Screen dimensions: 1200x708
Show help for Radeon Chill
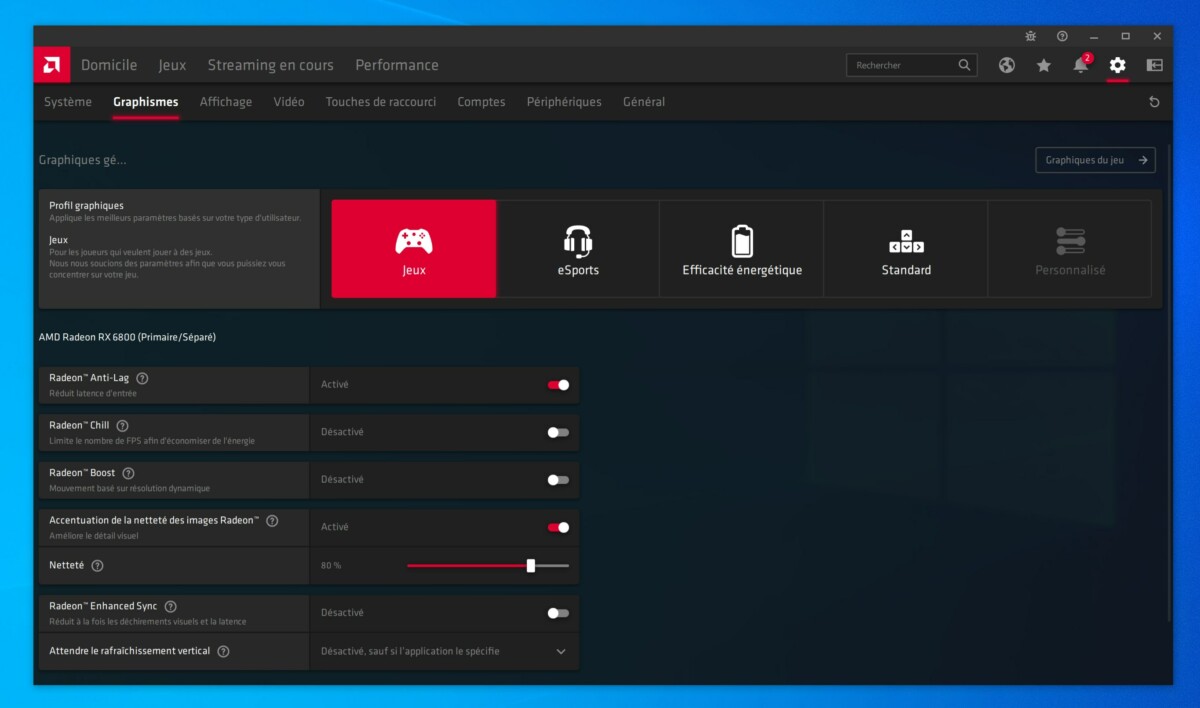pyautogui.click(x=122, y=426)
